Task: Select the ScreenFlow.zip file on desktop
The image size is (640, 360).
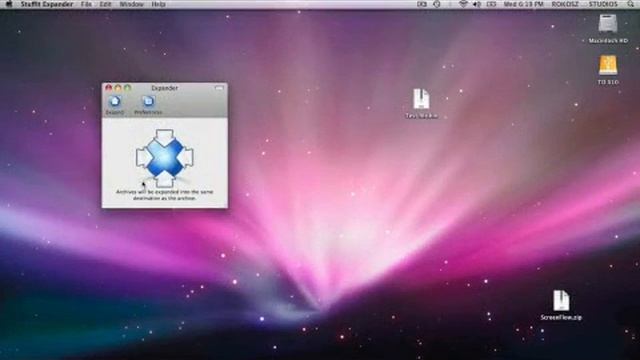Action: 561,305
